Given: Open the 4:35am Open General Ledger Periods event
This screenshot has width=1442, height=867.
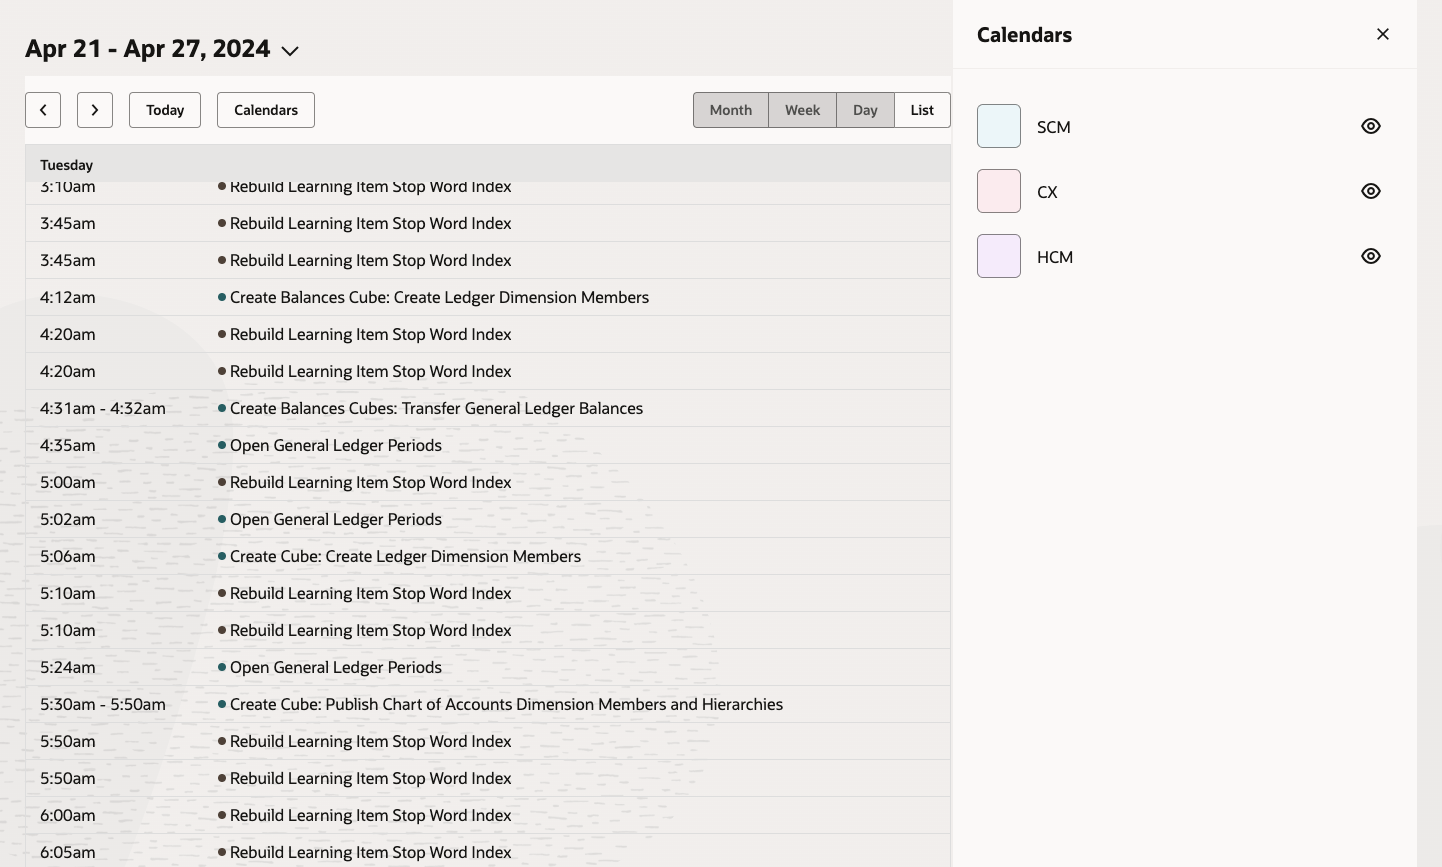Looking at the screenshot, I should 336,445.
